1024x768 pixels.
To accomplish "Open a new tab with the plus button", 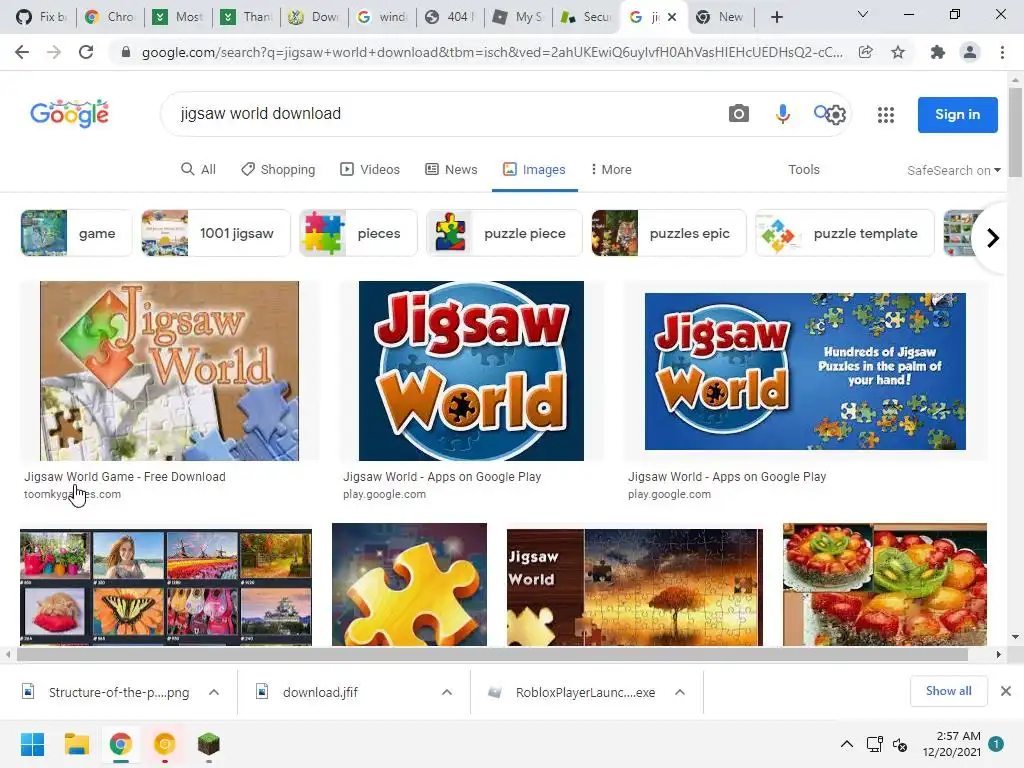I will (776, 17).
